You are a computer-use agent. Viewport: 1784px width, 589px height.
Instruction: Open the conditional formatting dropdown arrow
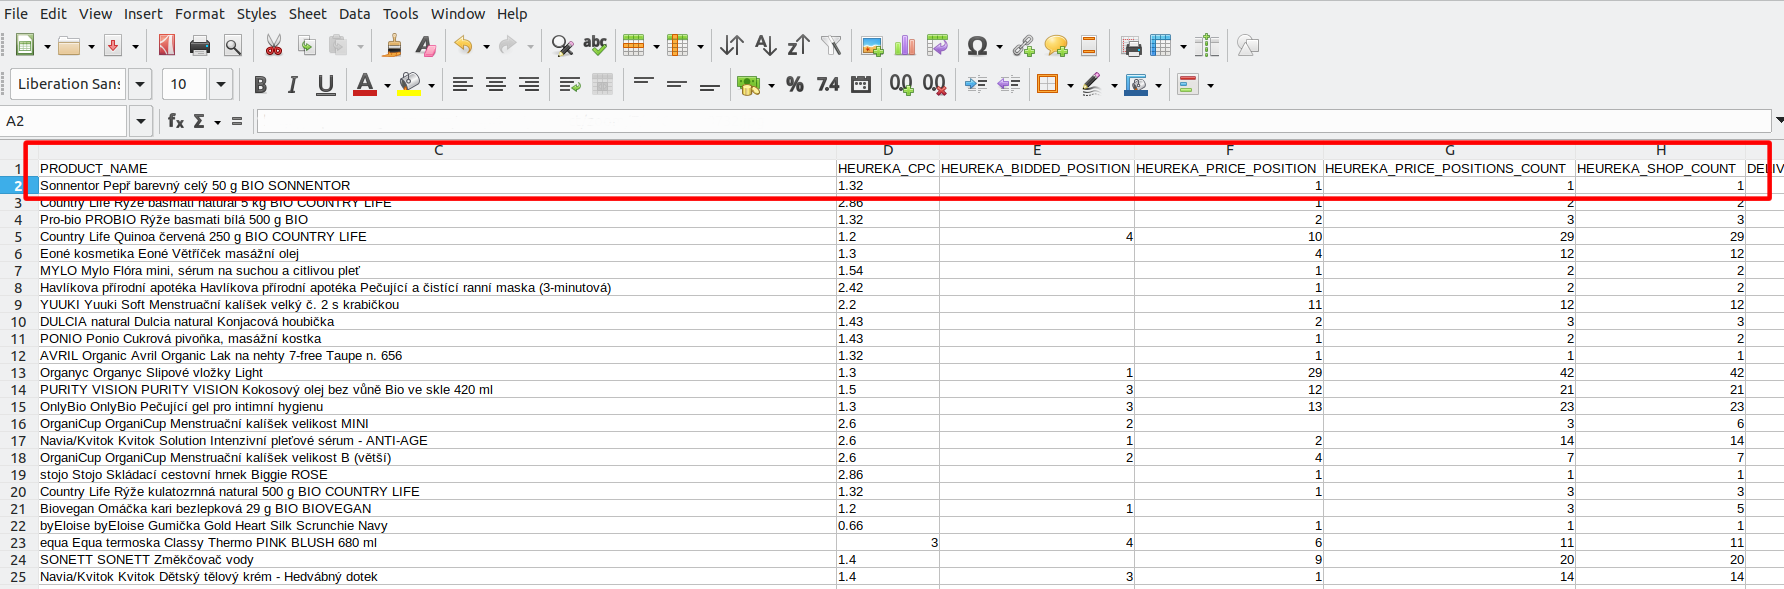1210,86
